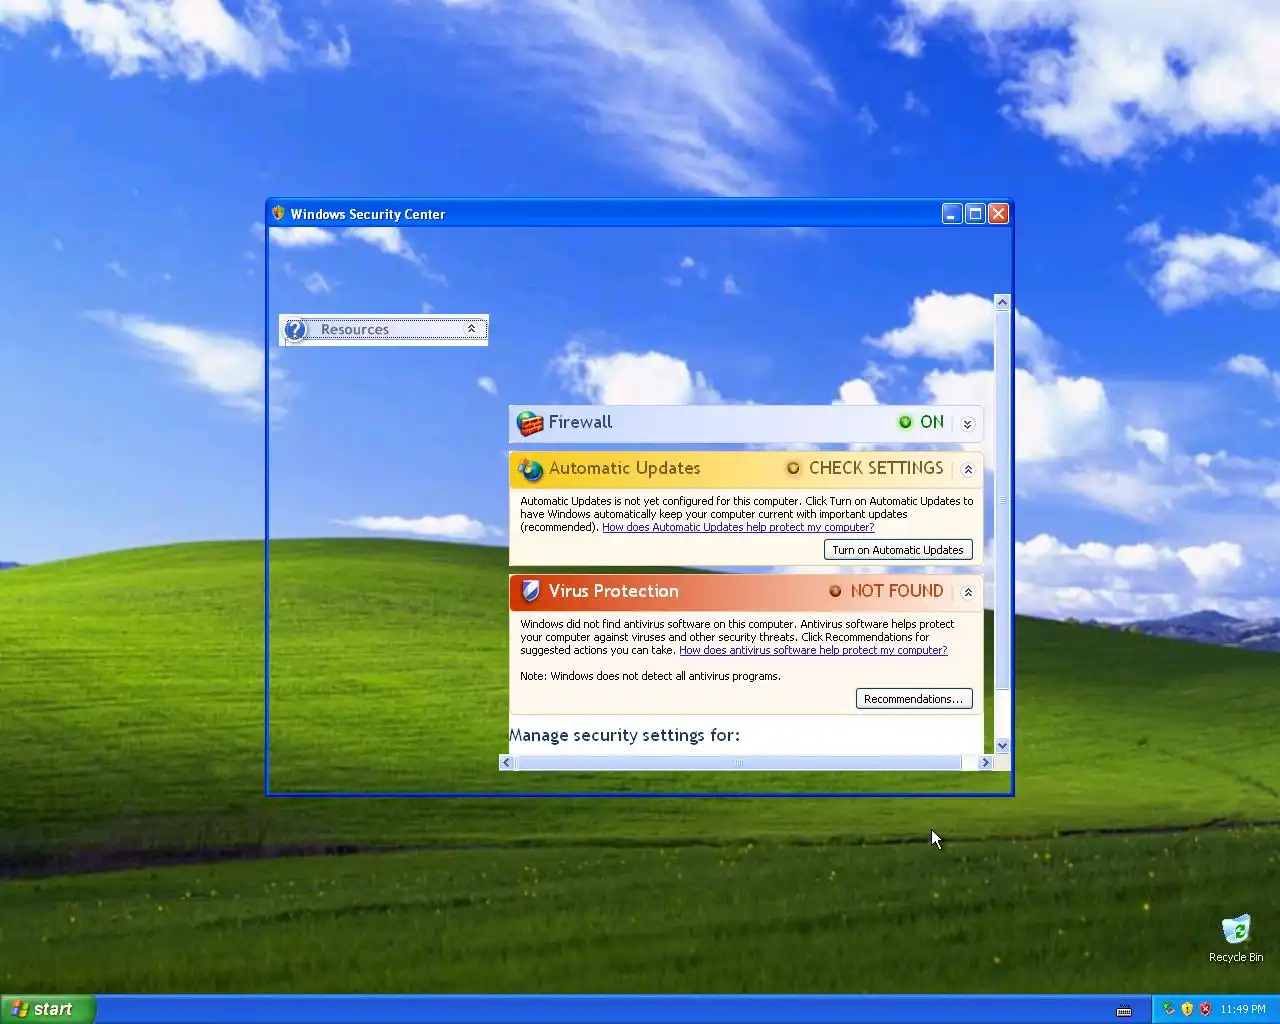Collapse the Virus Protection section chevron
The width and height of the screenshot is (1280, 1024).
coord(967,592)
